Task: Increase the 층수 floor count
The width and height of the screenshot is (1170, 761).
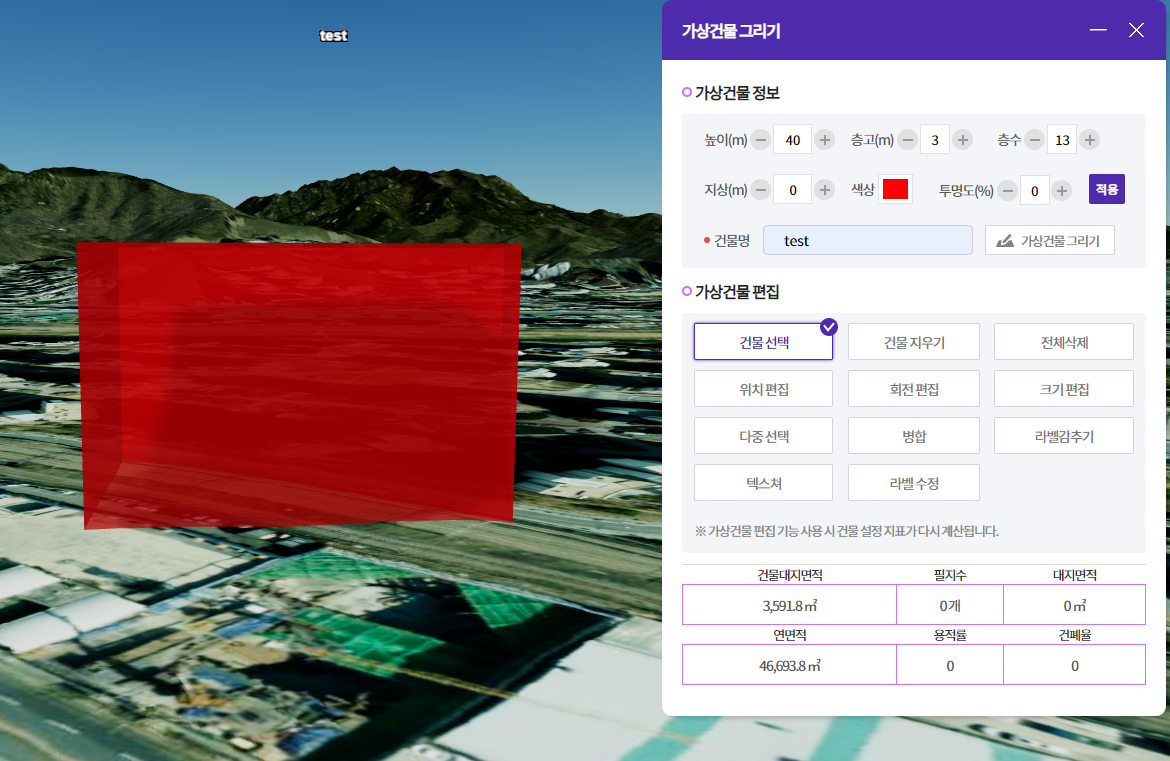Action: coord(1089,140)
